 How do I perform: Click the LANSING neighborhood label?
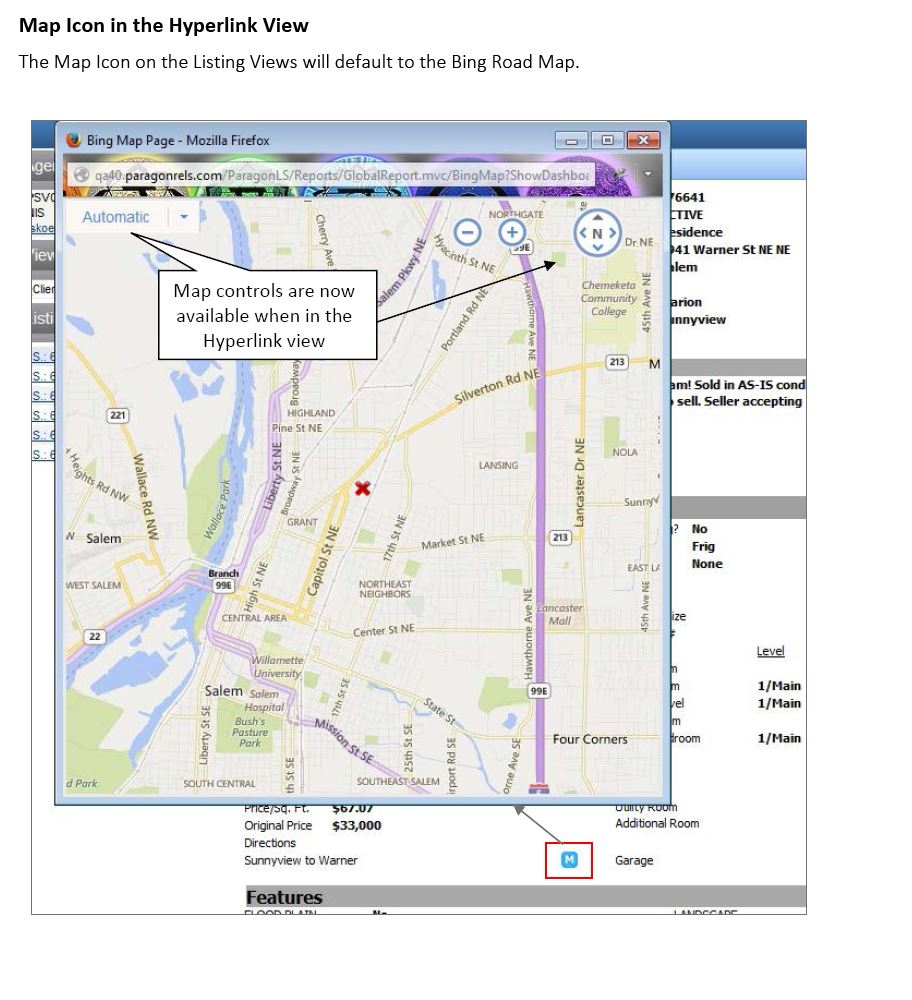[498, 466]
